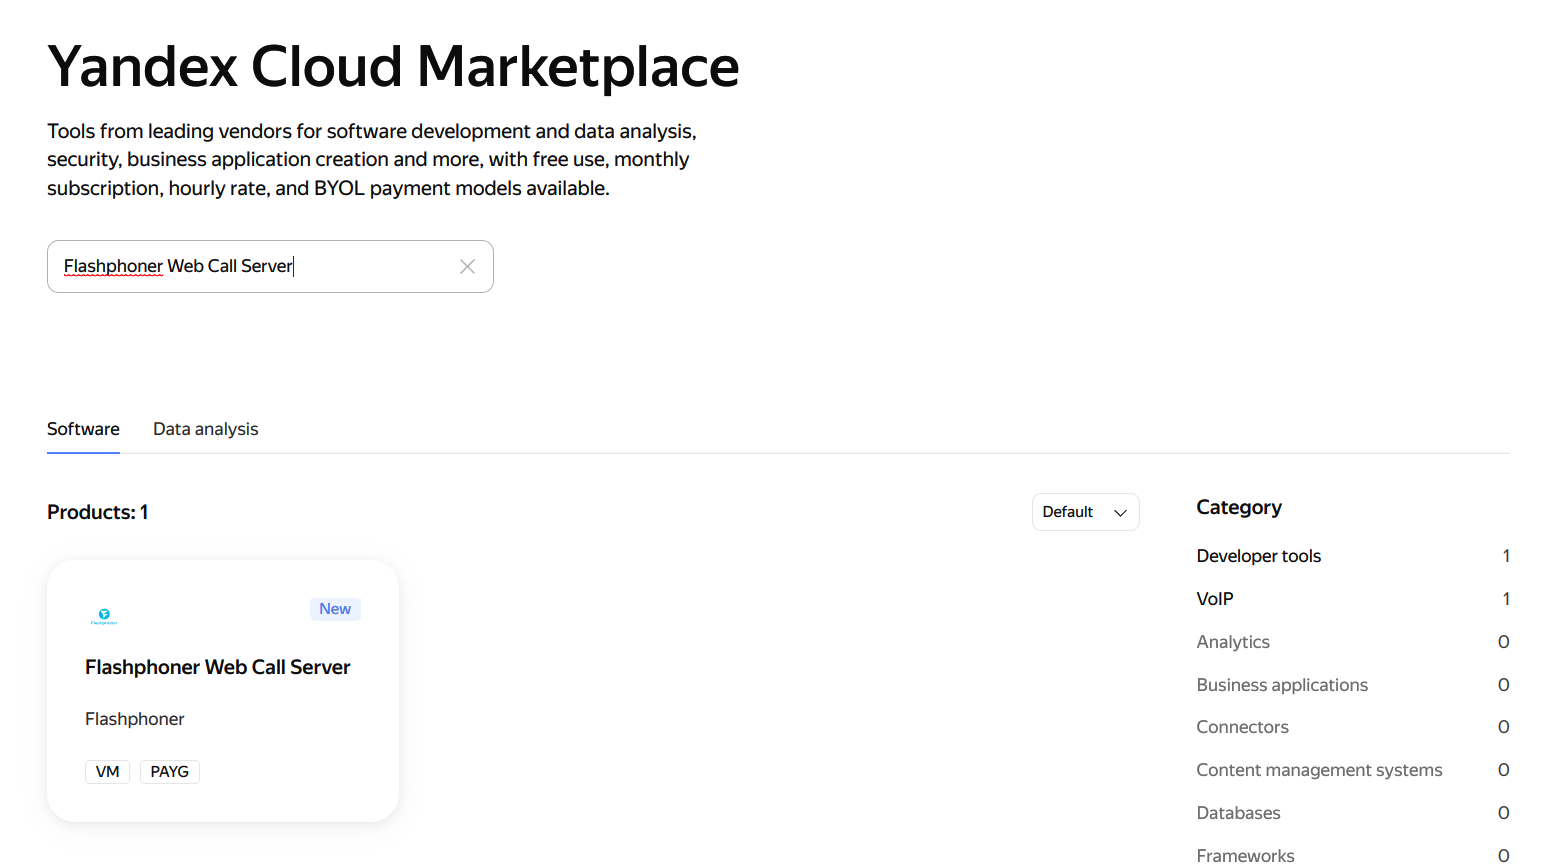Clear the search field with X icon
Screen dimensions: 1562x868
coord(467,266)
